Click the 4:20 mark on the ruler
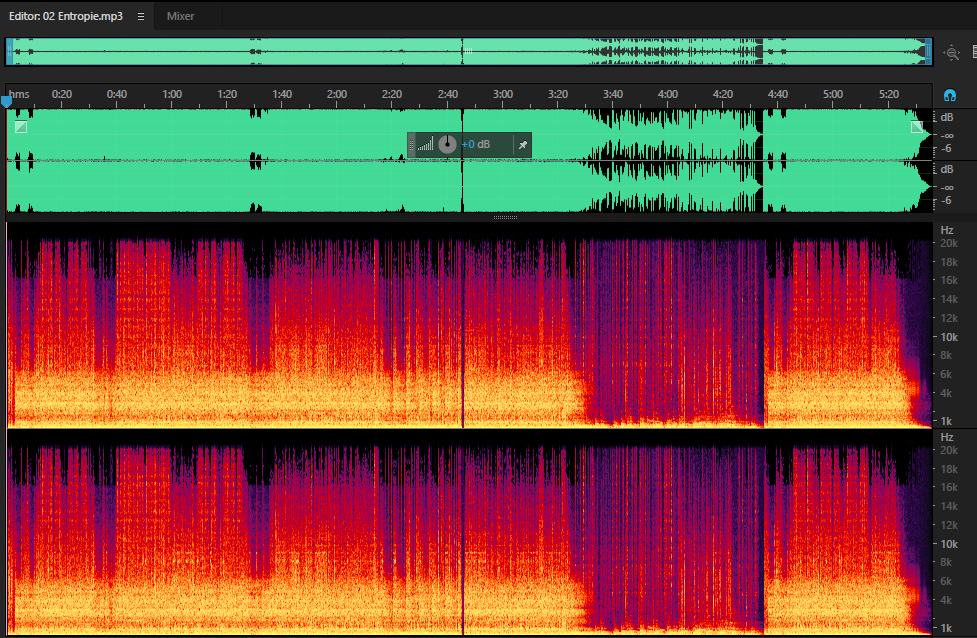 [722, 94]
